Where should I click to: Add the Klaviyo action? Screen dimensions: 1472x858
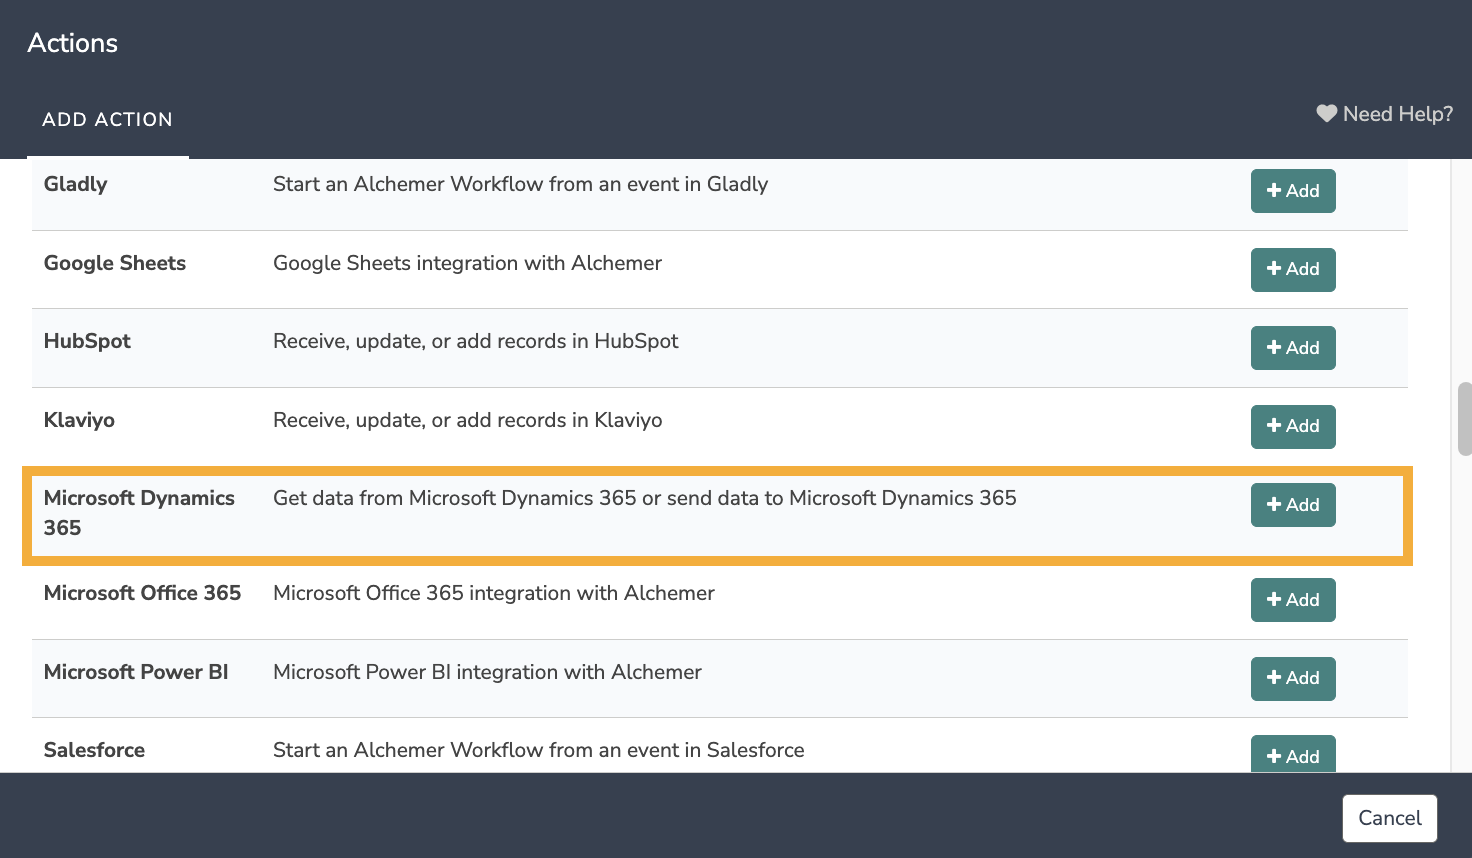(1292, 426)
